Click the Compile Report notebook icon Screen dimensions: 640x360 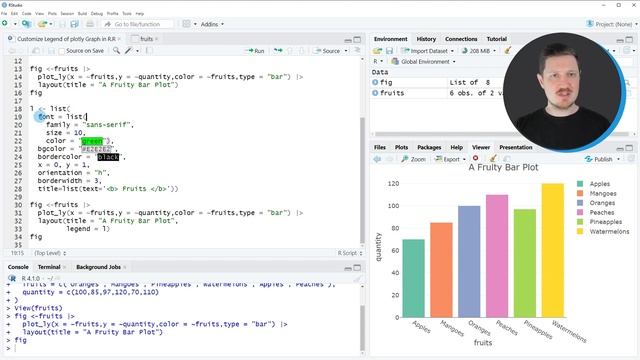coord(149,51)
